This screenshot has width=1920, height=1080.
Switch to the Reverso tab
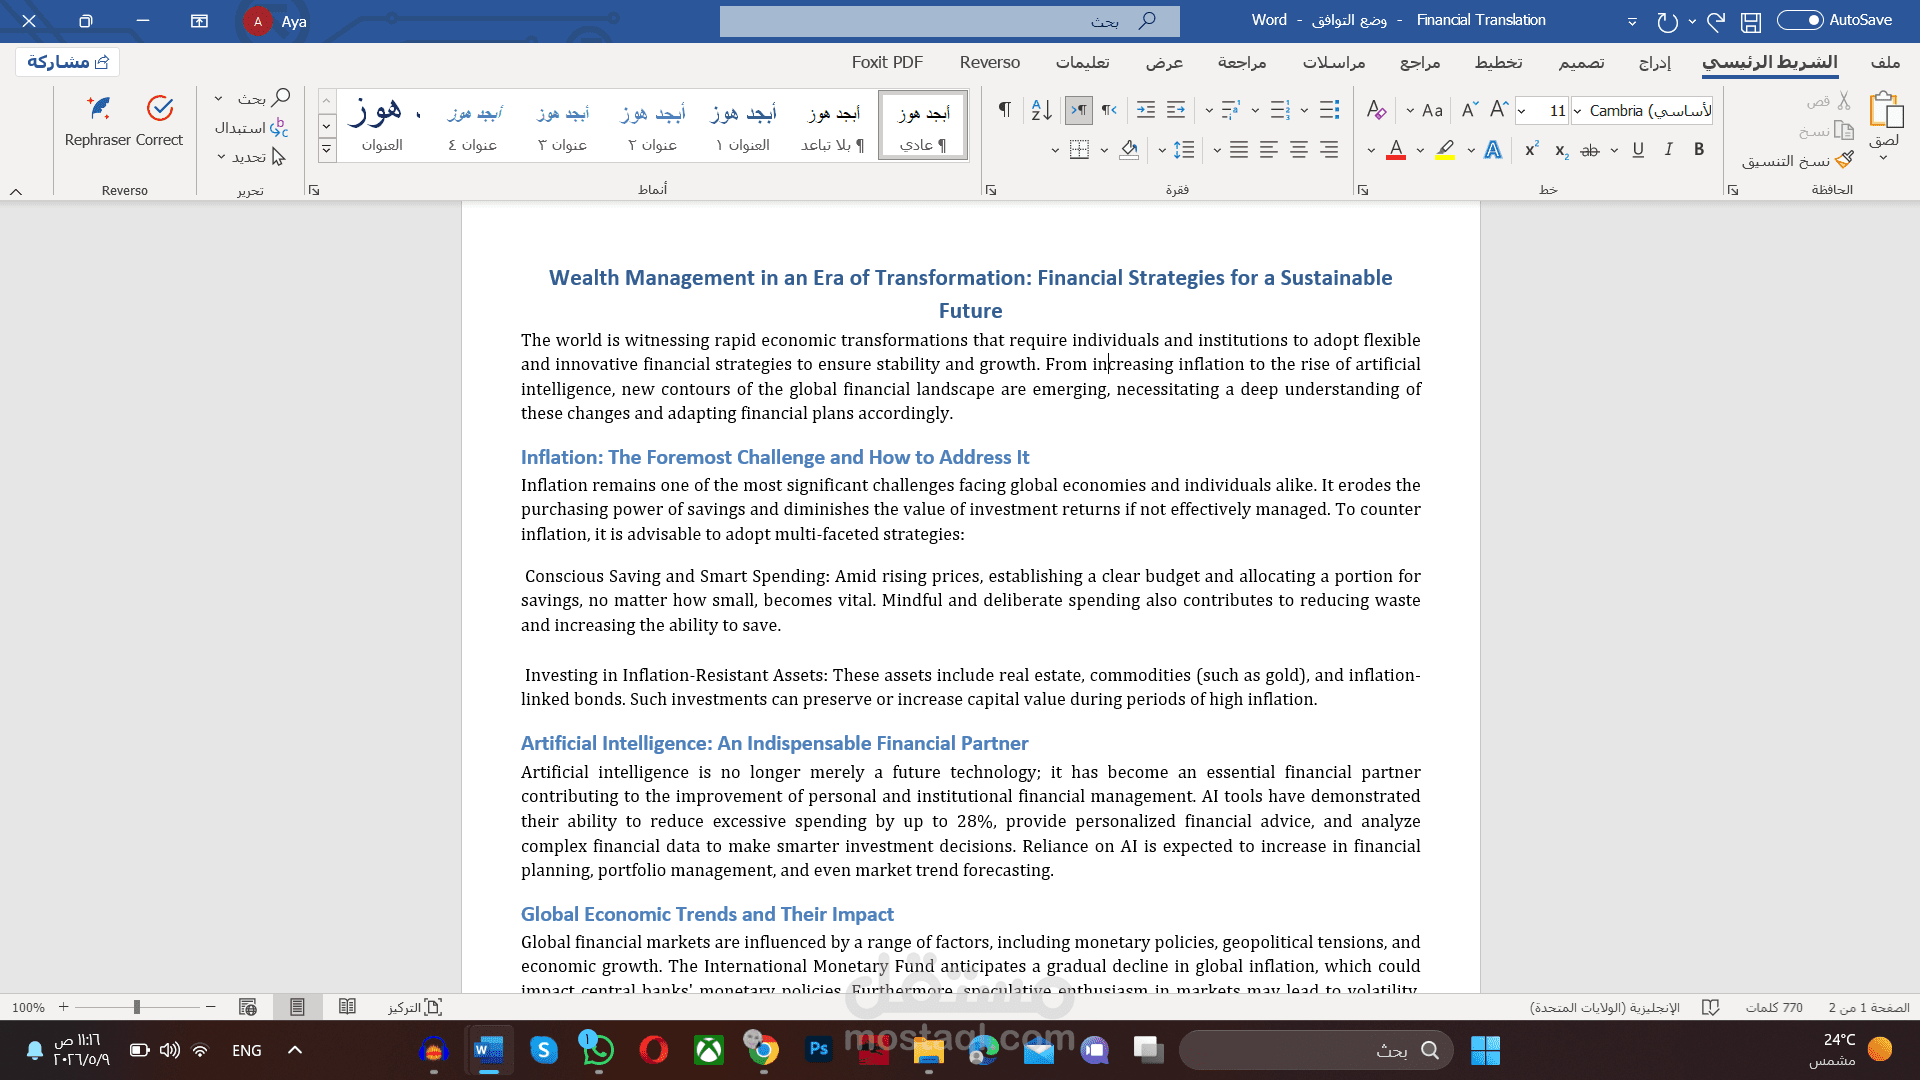tap(990, 62)
